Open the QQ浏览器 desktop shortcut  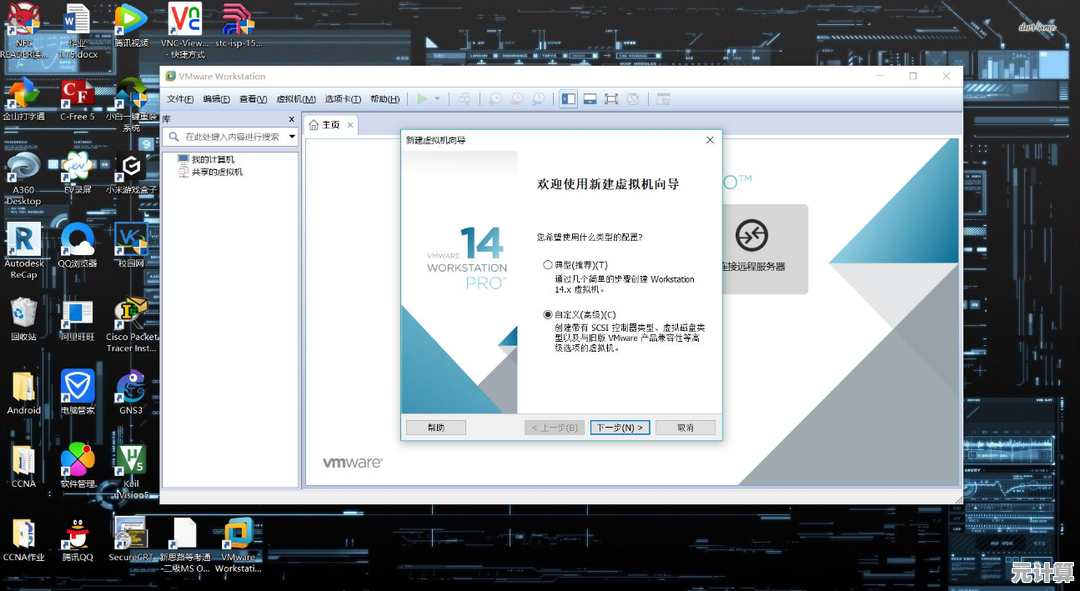[77, 246]
